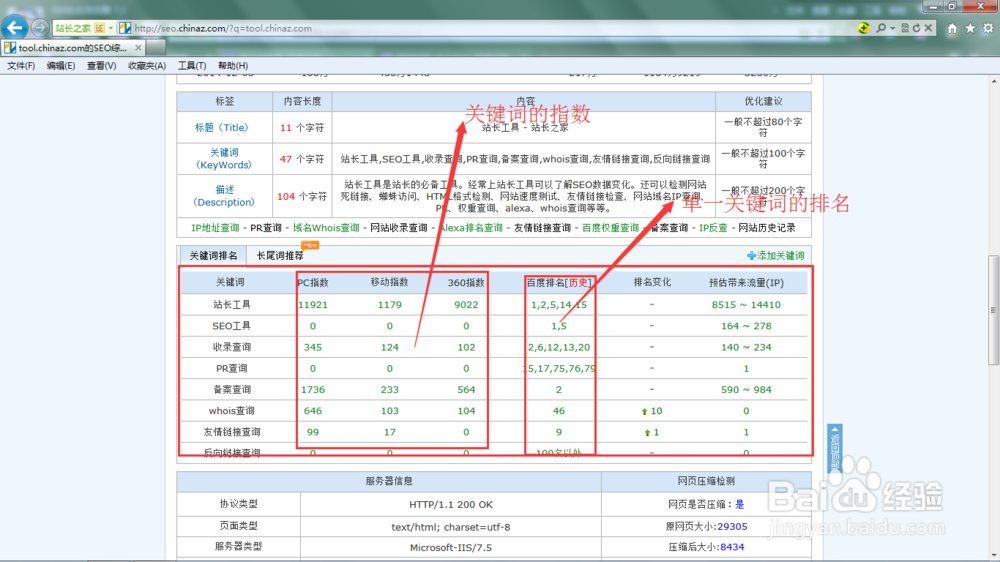Click the browser Forward arrow button
This screenshot has height=562, width=1000.
(40, 28)
